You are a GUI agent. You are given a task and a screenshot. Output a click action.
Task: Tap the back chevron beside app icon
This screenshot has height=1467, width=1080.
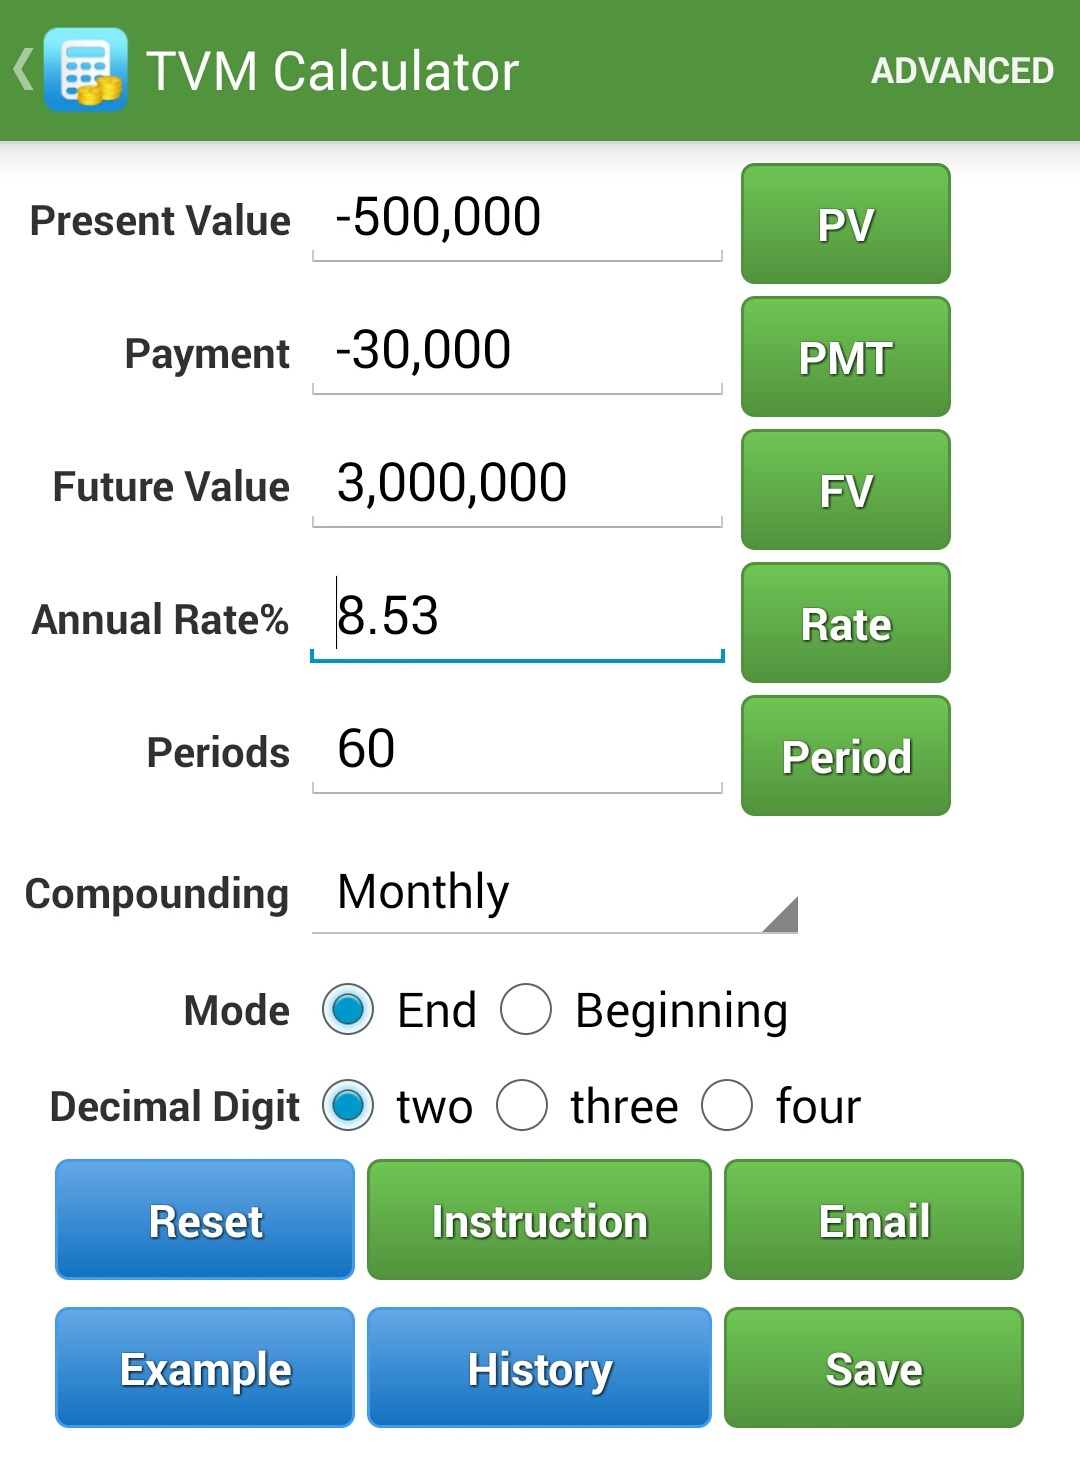click(23, 70)
